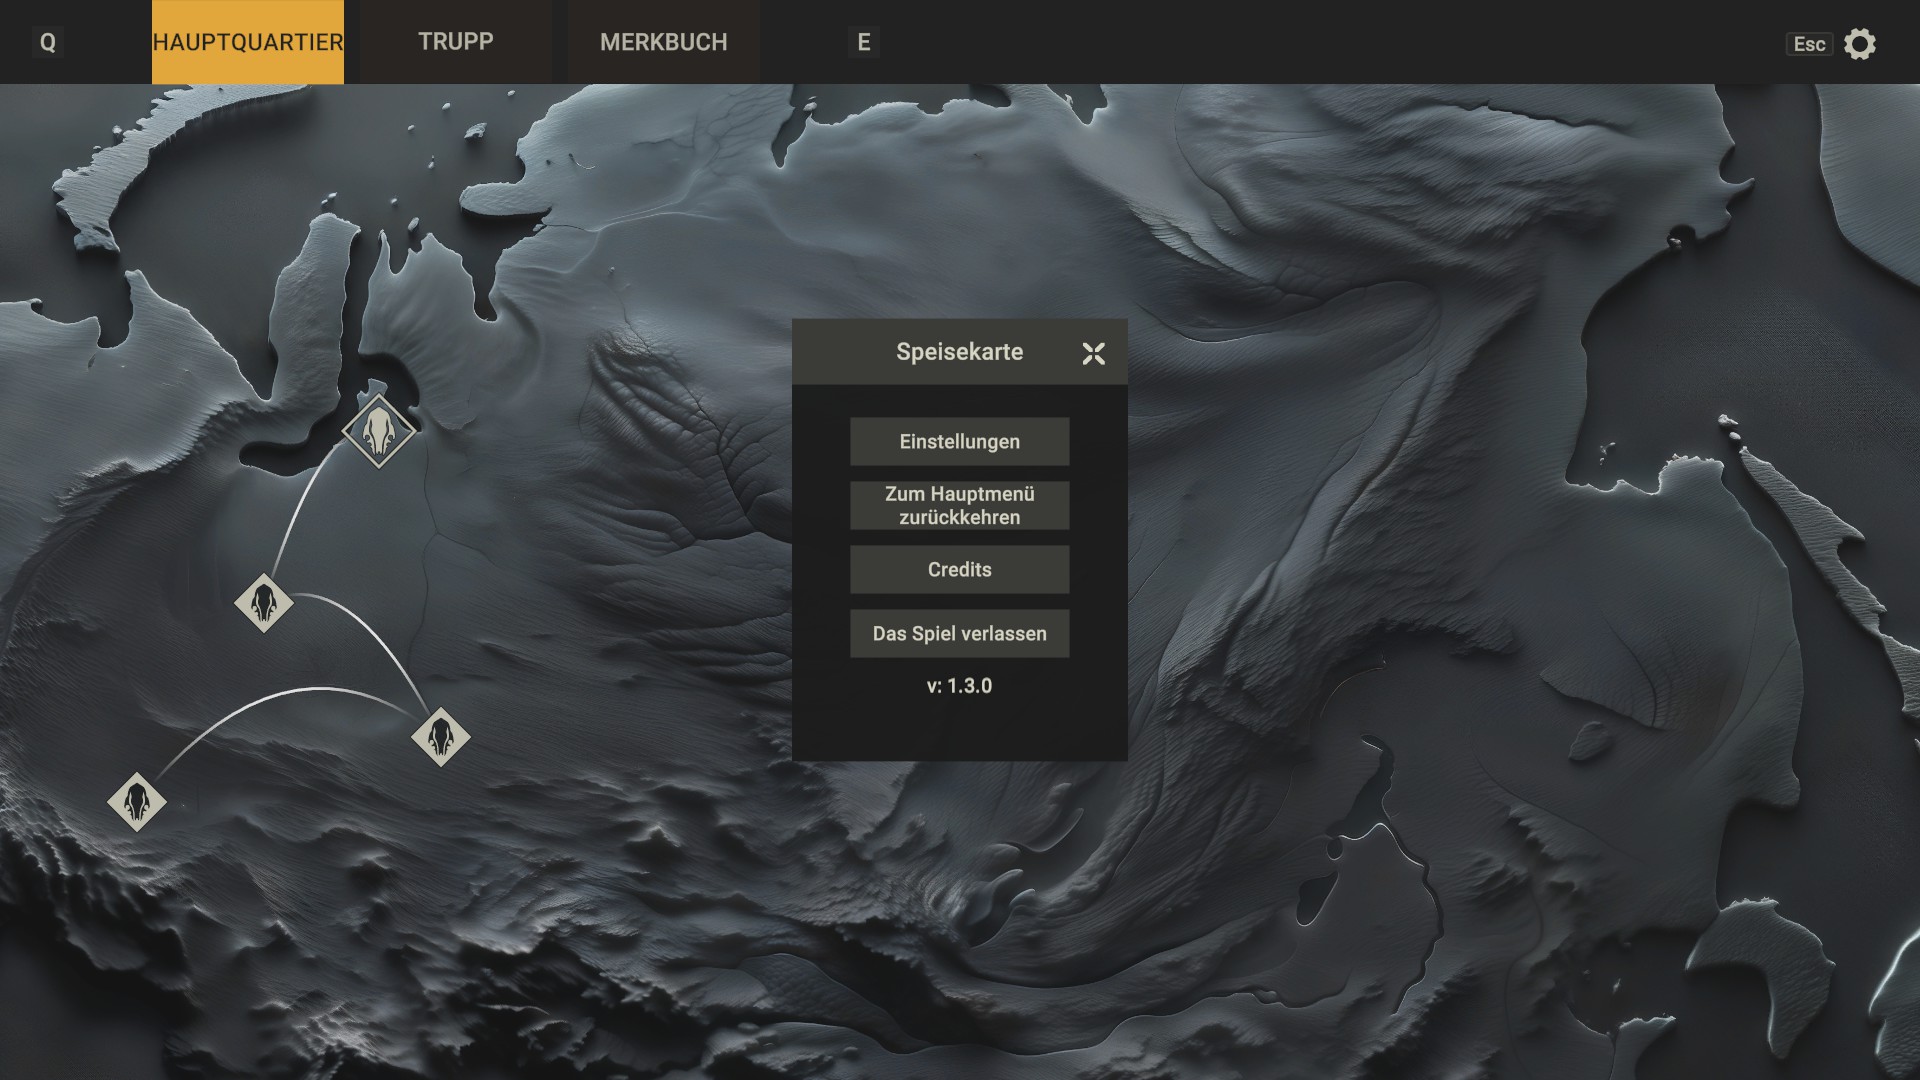Viewport: 1920px width, 1080px height.
Task: Select the southwestern-most skull marker on the map
Action: 137,801
